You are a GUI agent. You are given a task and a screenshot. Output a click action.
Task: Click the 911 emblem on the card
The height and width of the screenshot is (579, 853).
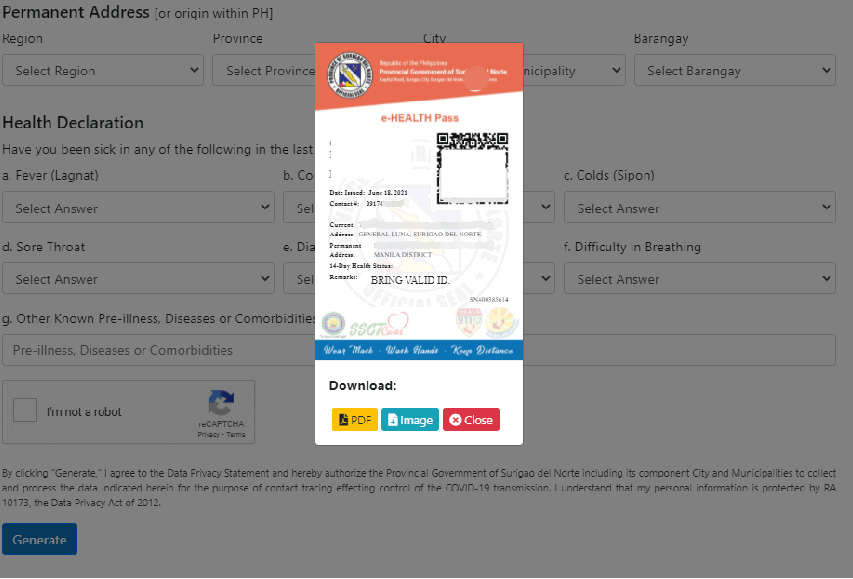click(x=469, y=322)
